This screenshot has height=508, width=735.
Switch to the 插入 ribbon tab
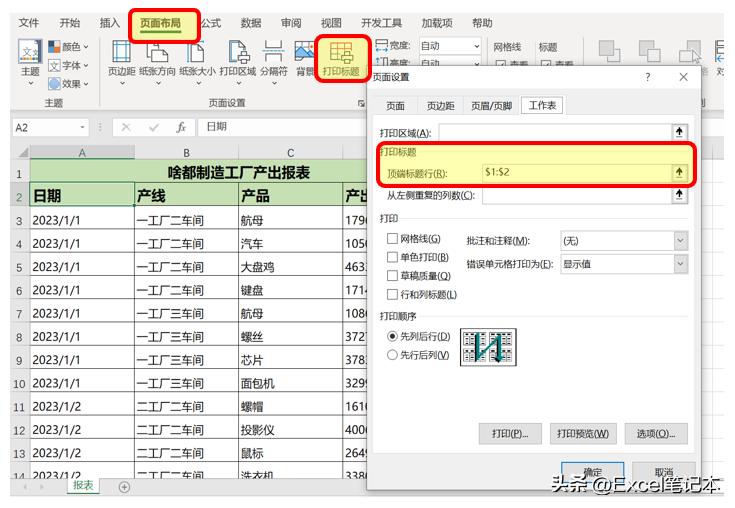coord(110,22)
